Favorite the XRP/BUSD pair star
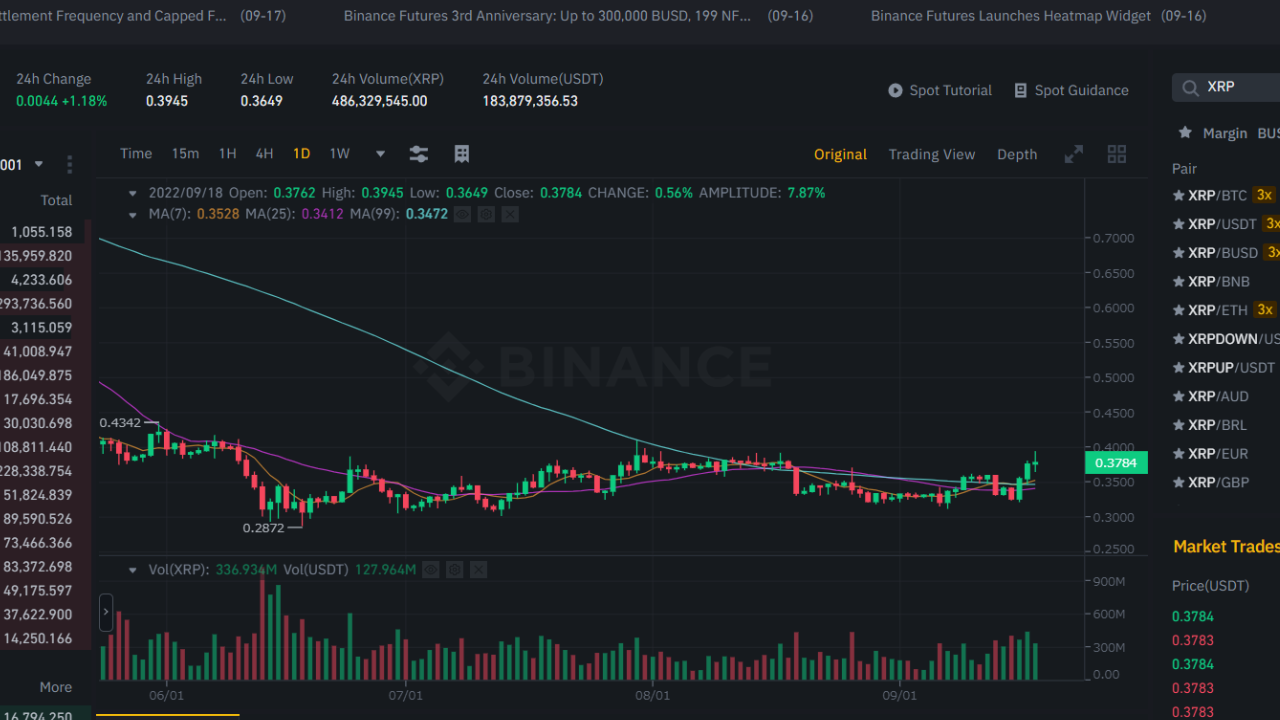 click(x=1179, y=253)
